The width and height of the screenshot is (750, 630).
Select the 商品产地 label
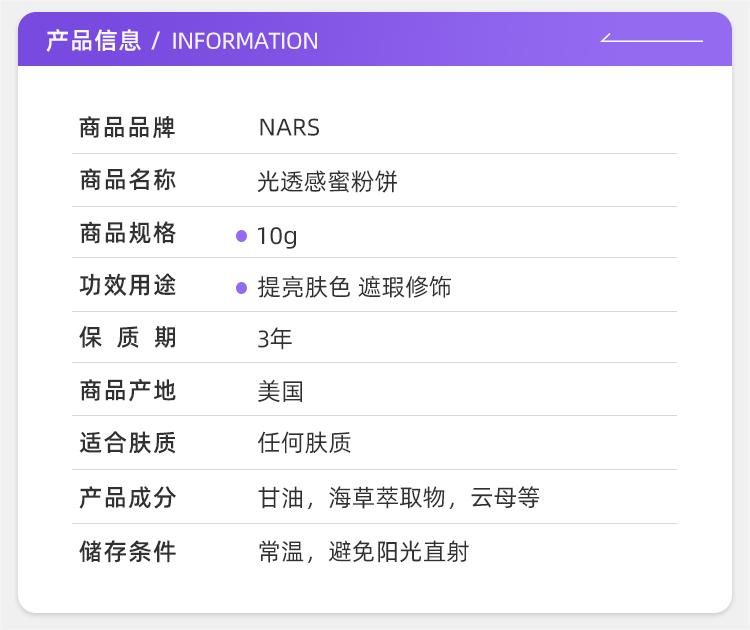[127, 391]
